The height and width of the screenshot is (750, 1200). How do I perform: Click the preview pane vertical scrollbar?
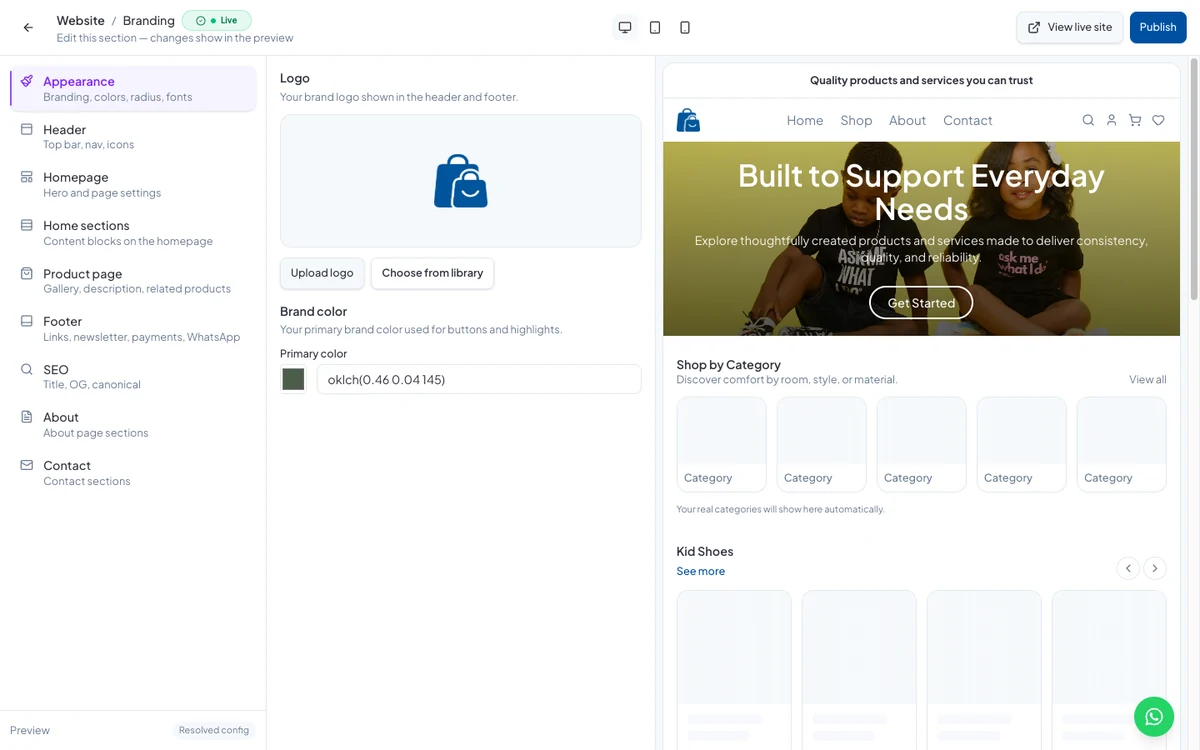(x=1192, y=179)
